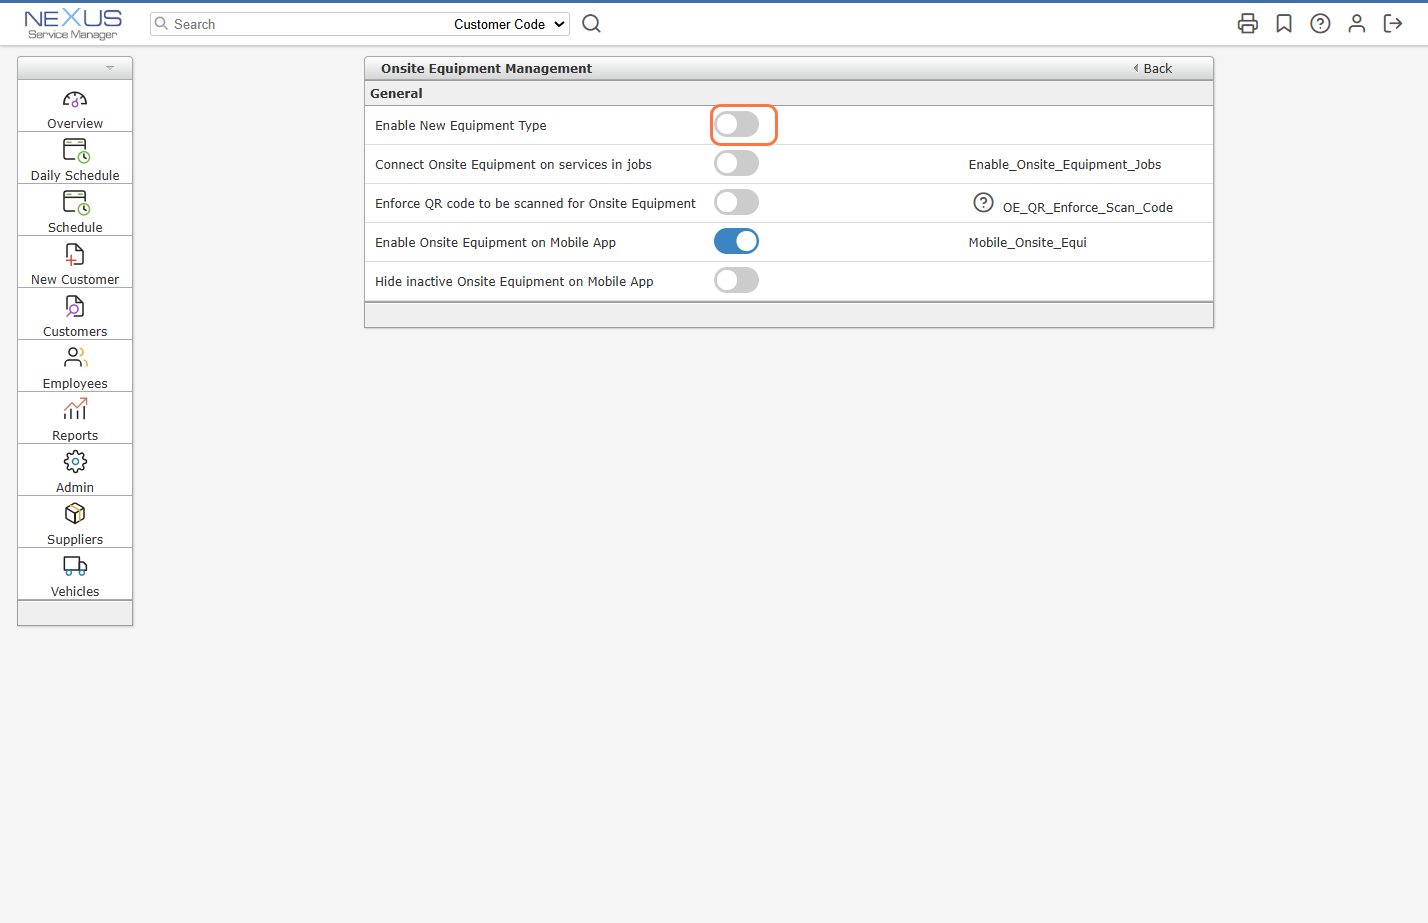Toggle Enforce QR code to be scanned
This screenshot has width=1428, height=923.
tap(736, 203)
